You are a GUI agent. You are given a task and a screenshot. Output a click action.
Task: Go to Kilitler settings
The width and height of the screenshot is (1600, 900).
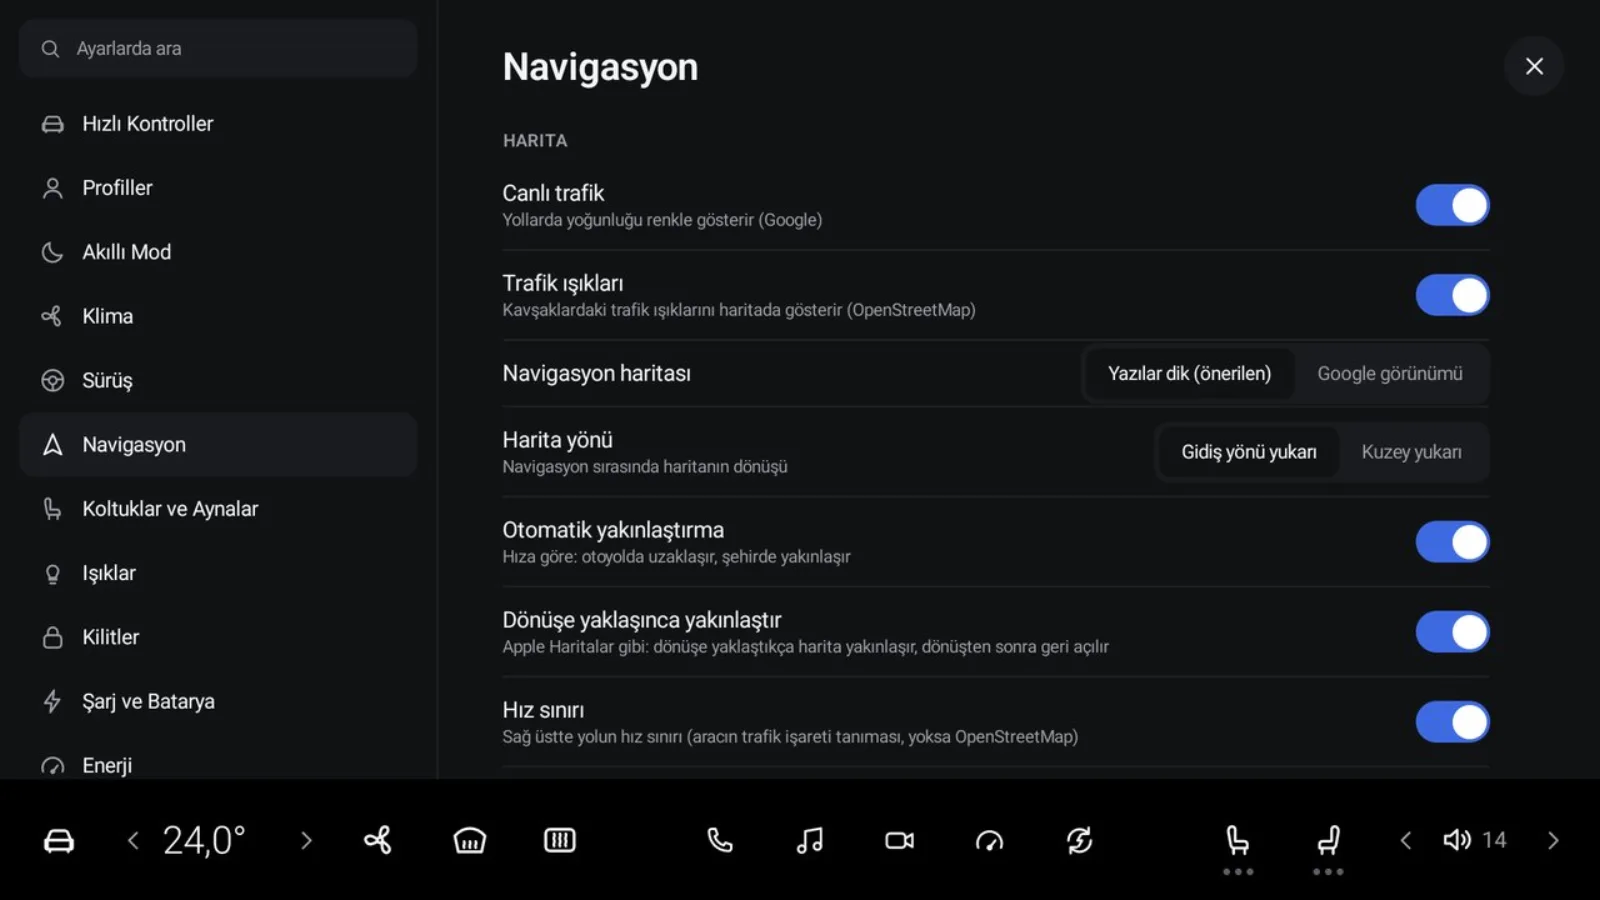click(x=218, y=637)
